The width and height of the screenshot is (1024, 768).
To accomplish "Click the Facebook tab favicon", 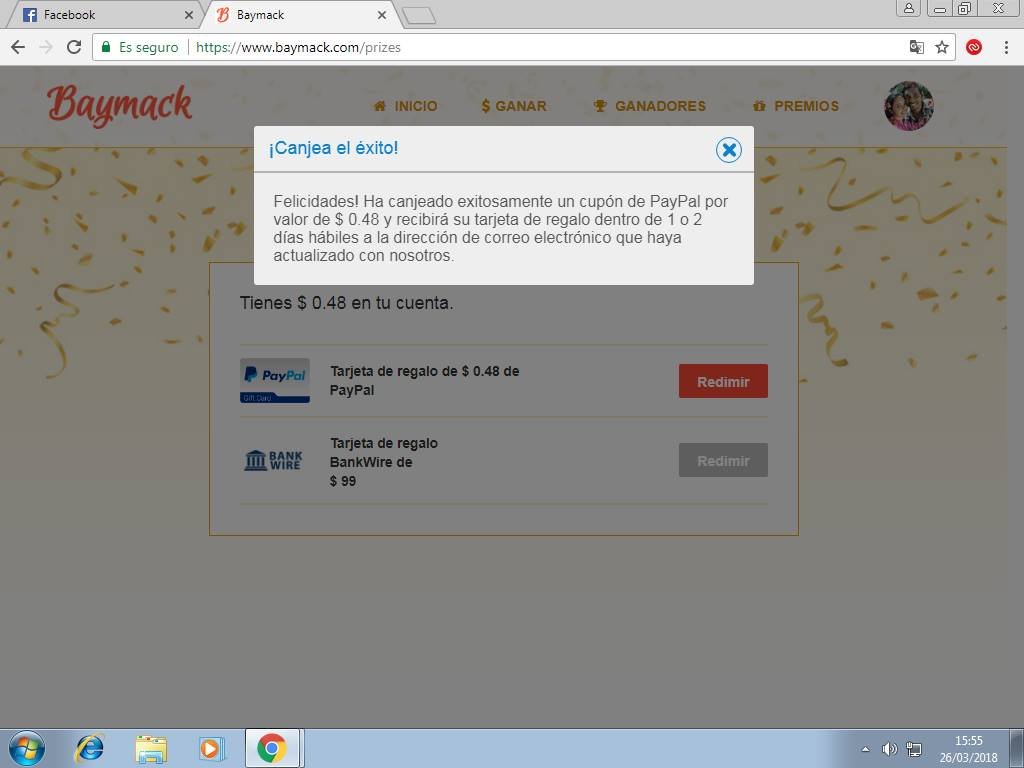I will [x=29, y=14].
